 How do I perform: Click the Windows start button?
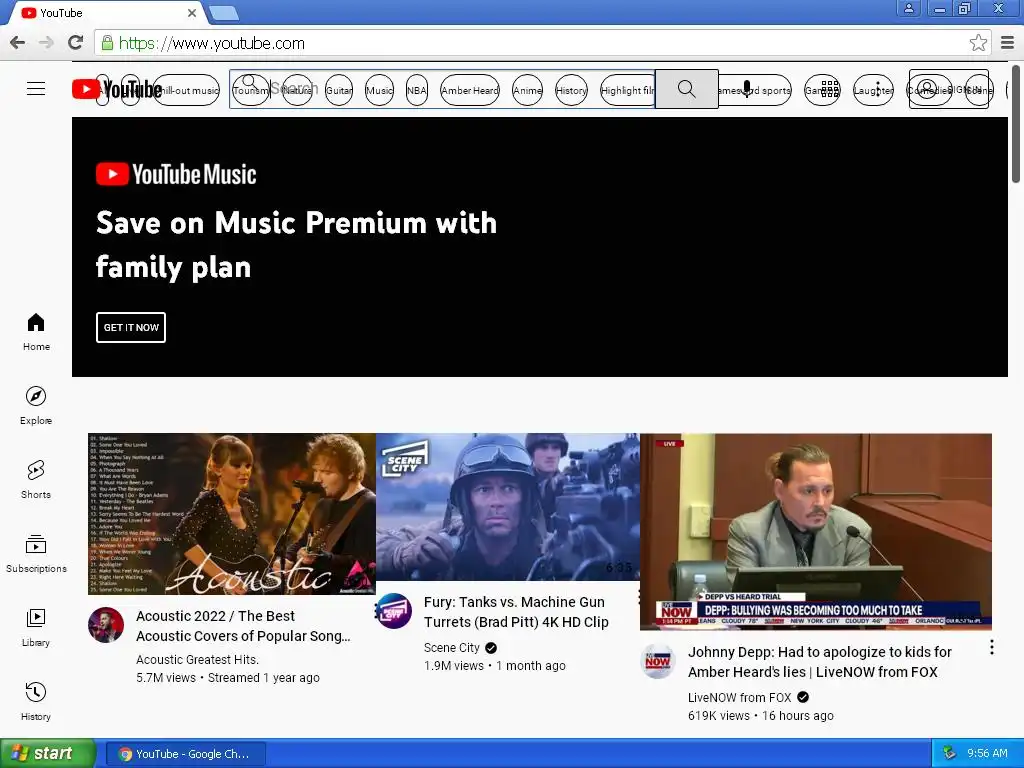click(x=48, y=753)
